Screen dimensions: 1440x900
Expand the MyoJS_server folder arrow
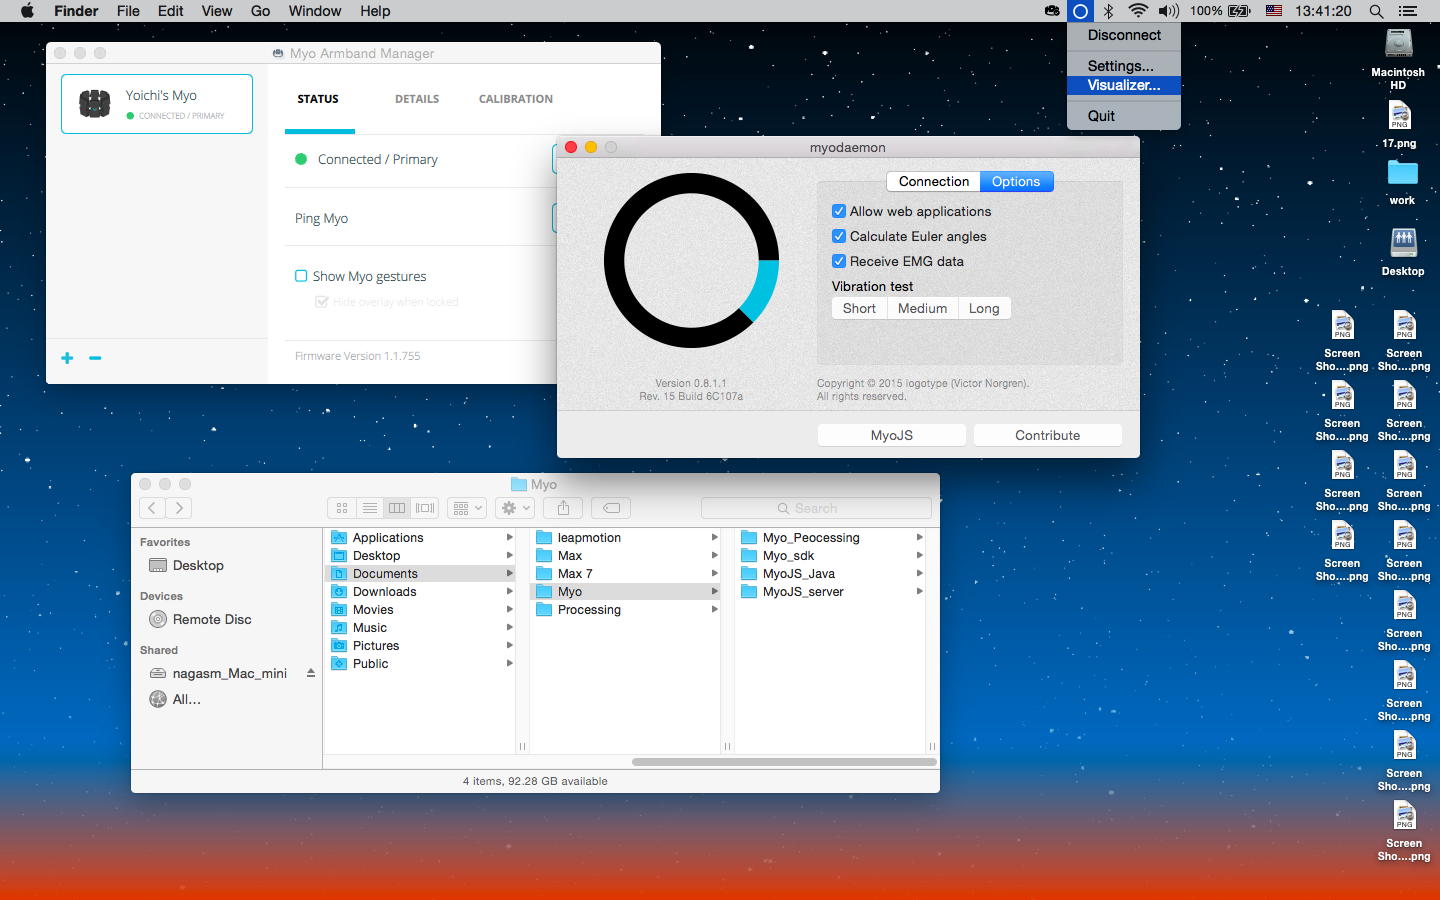pyautogui.click(x=919, y=592)
